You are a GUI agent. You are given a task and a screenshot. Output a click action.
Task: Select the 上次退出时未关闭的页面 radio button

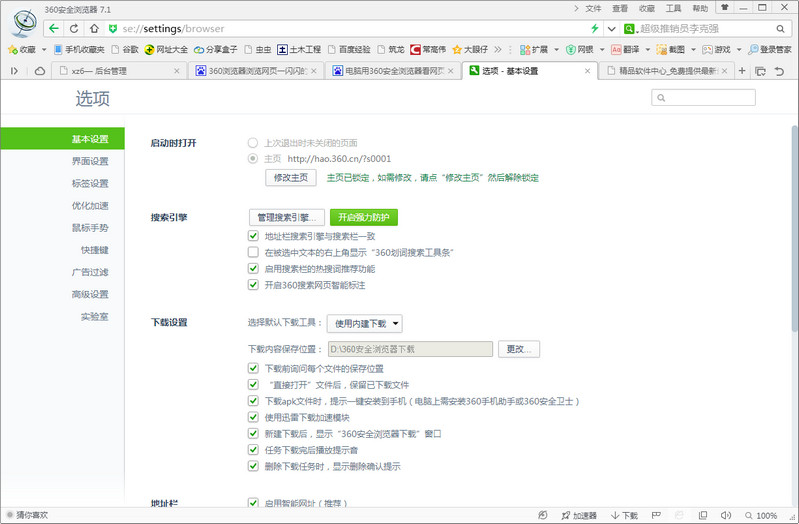tap(253, 143)
